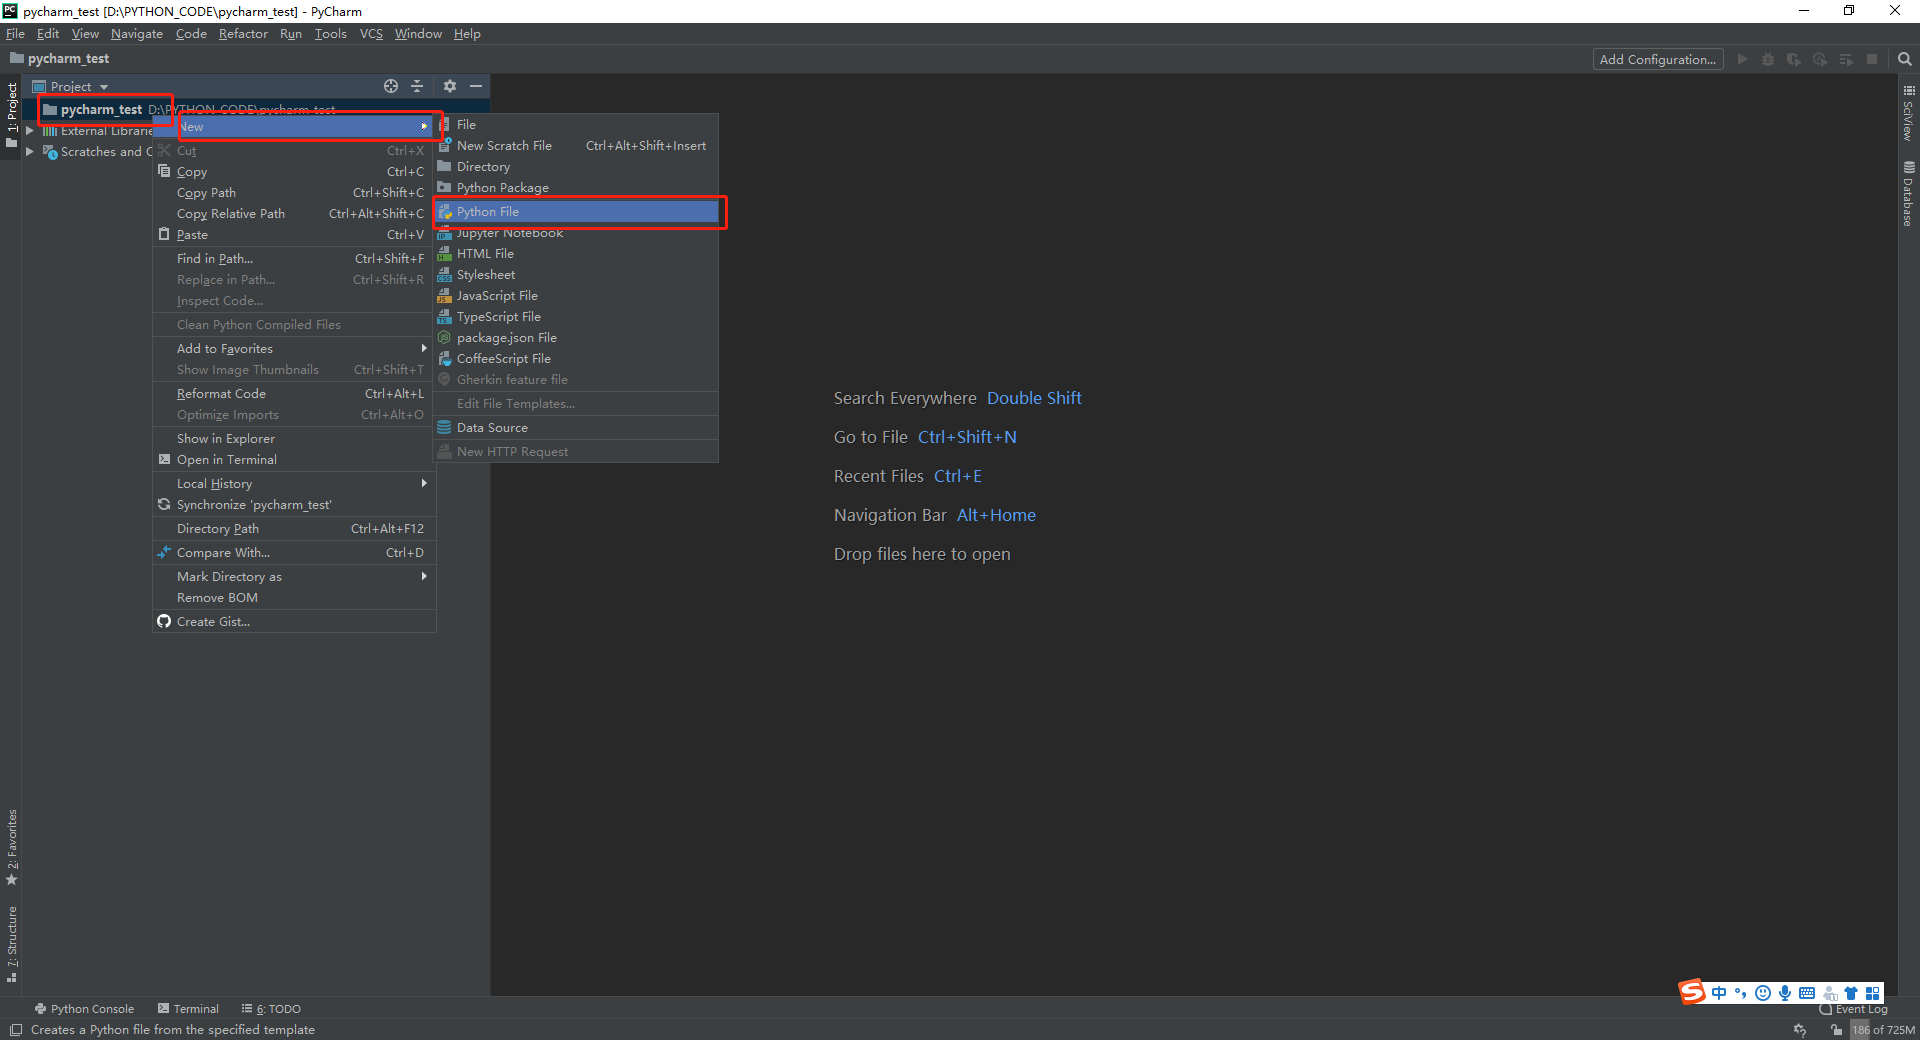Viewport: 1920px width, 1040px height.
Task: Click the interpreter settings status bar icon
Action: coord(1800,1030)
